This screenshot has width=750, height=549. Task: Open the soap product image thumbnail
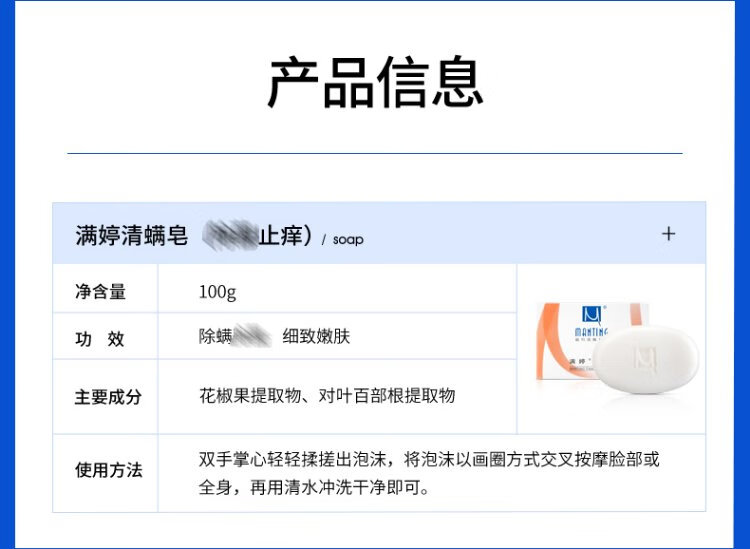tap(612, 350)
